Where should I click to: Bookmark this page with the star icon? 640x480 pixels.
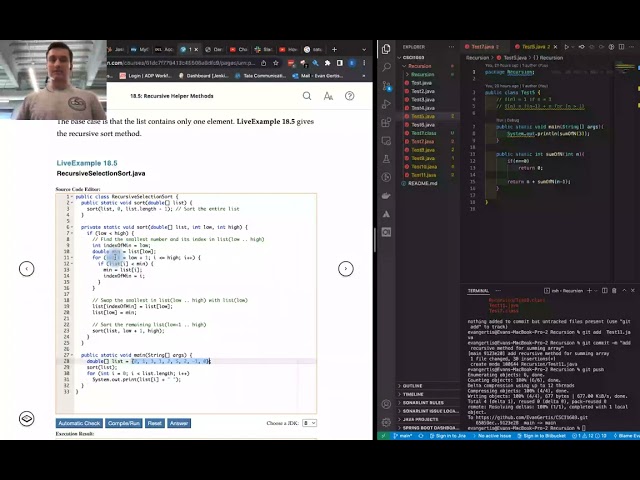[276, 63]
